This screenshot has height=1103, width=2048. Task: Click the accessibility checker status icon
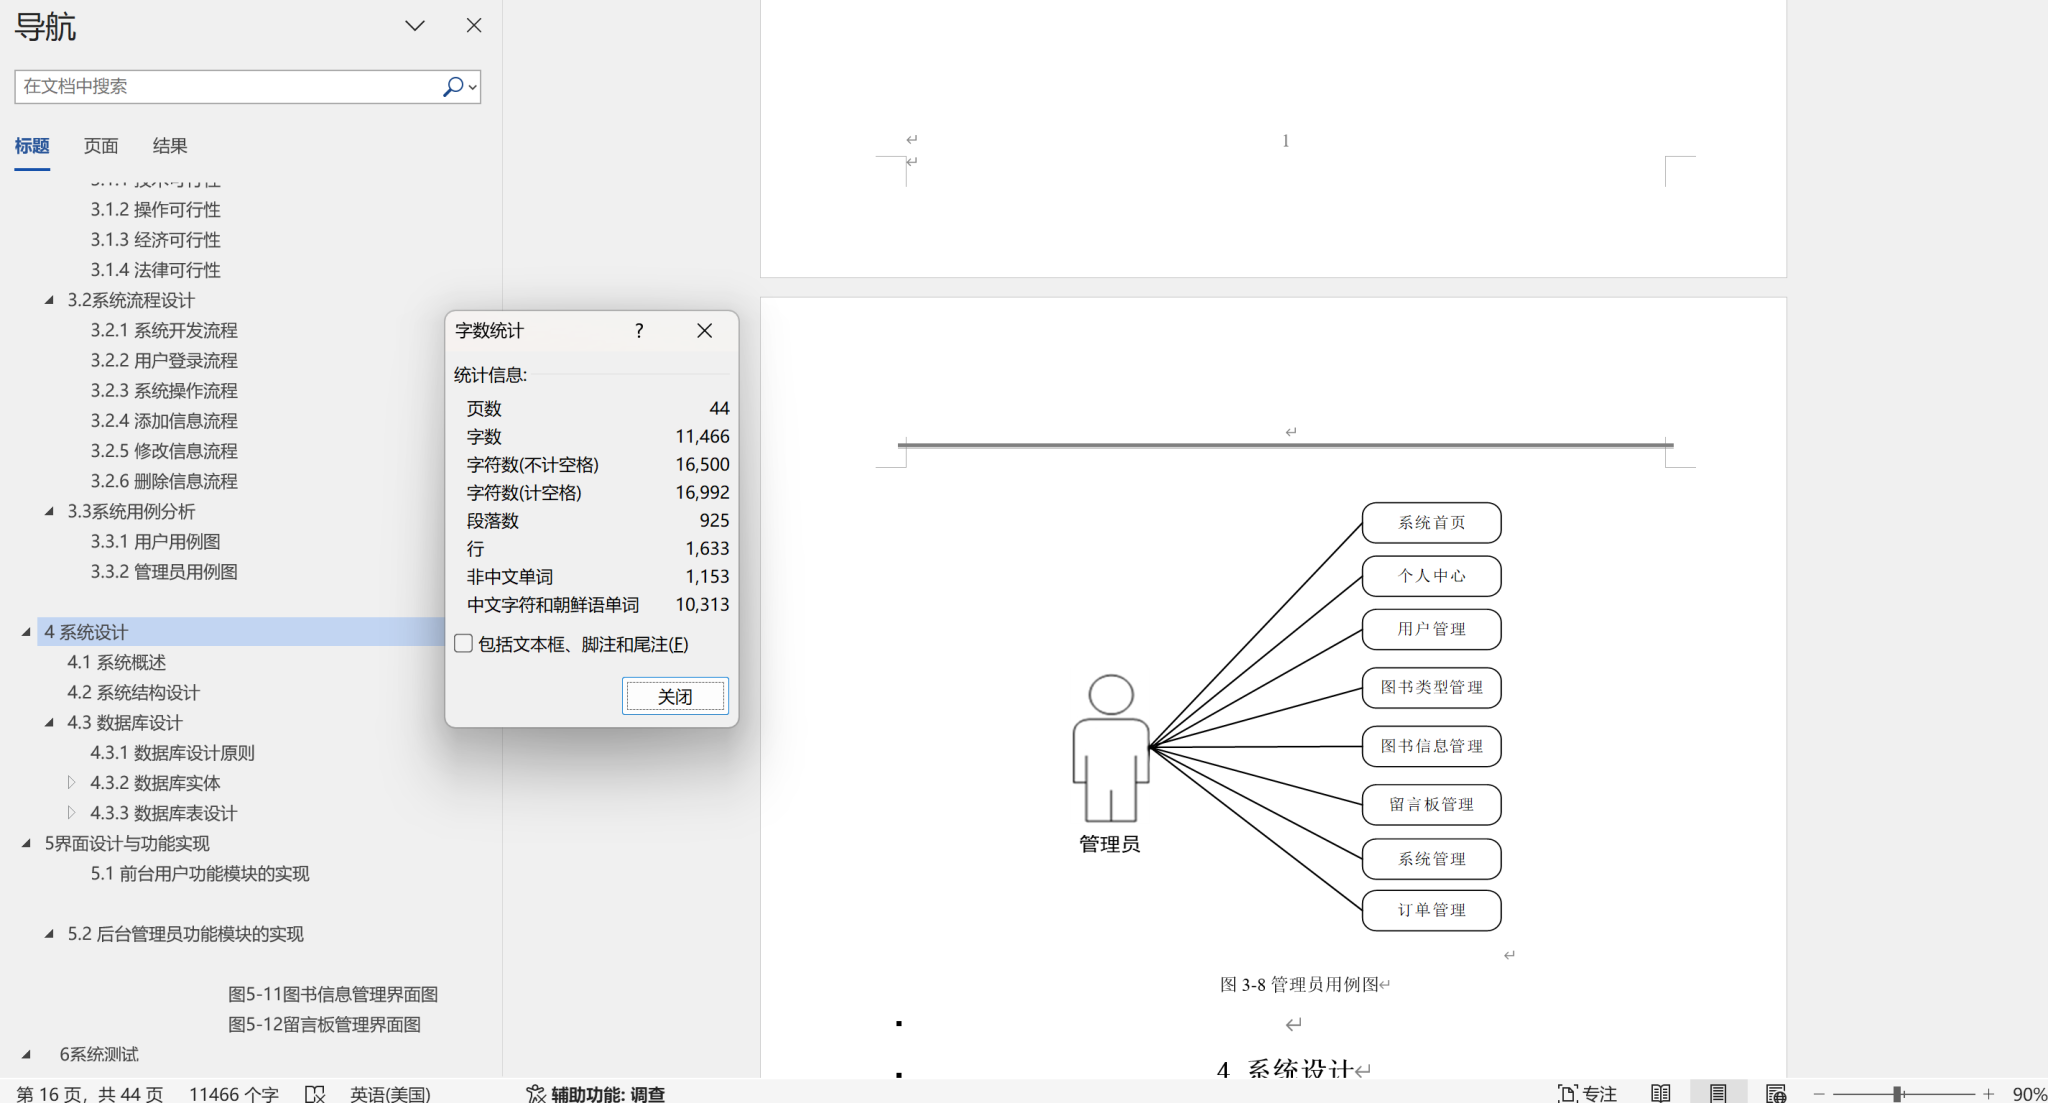(536, 1093)
